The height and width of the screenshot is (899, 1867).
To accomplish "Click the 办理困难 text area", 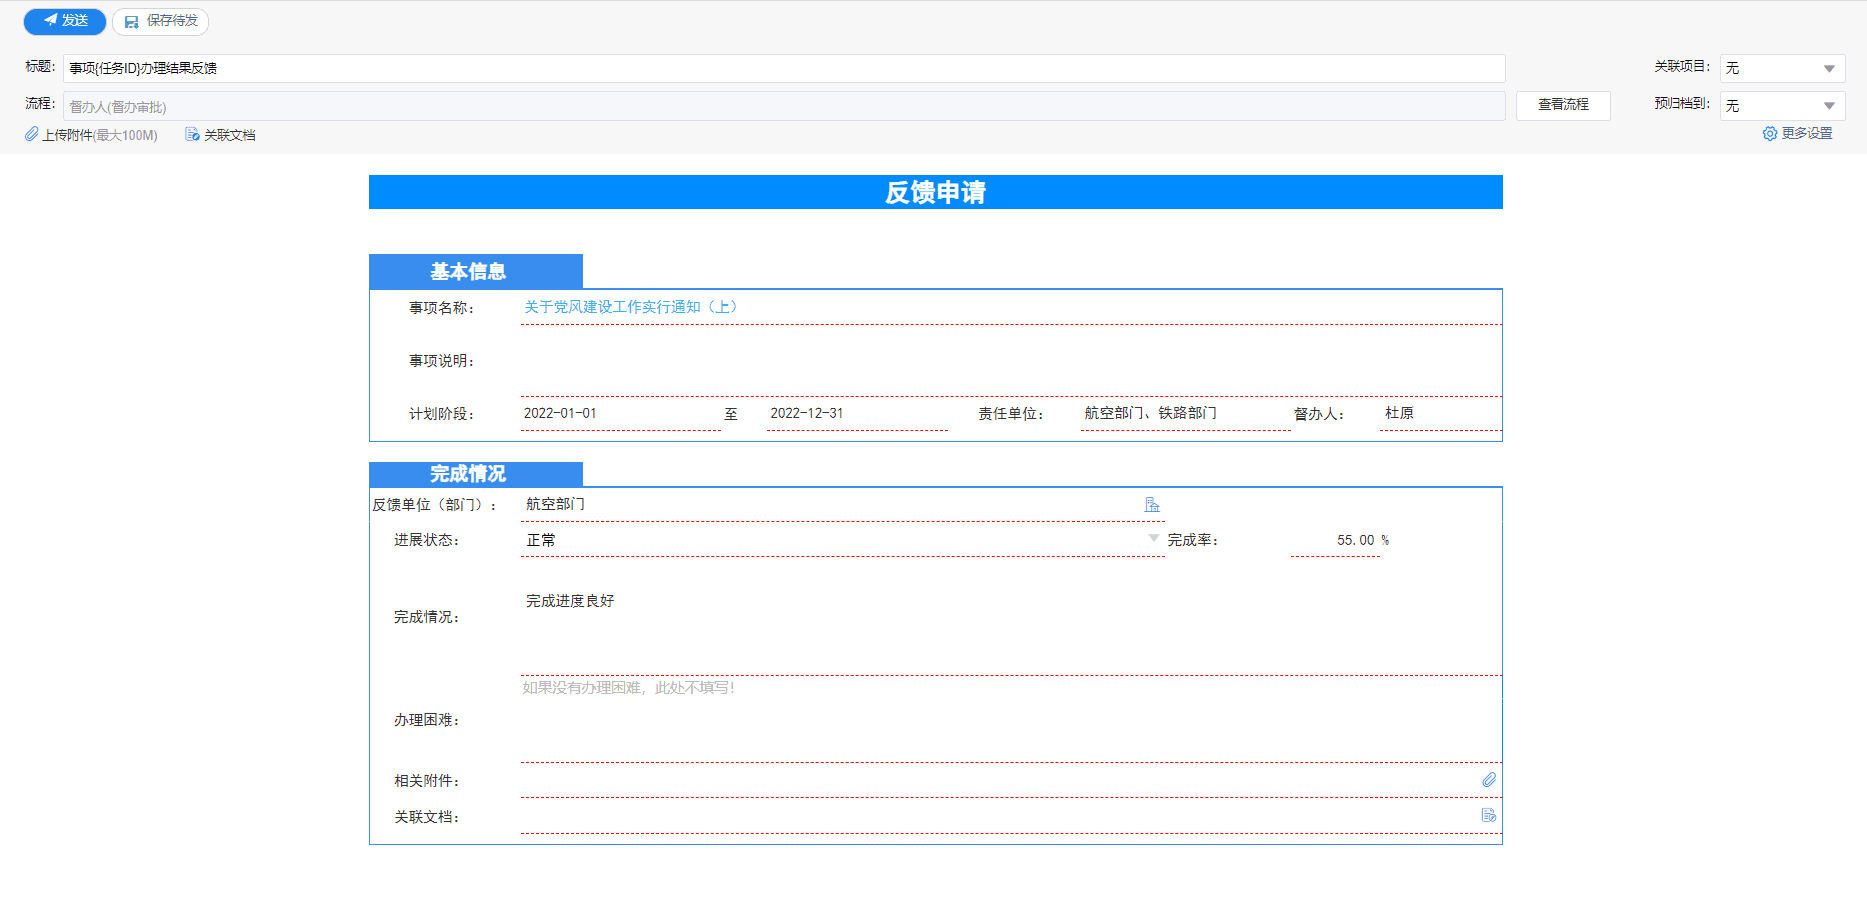I will 1011,720.
